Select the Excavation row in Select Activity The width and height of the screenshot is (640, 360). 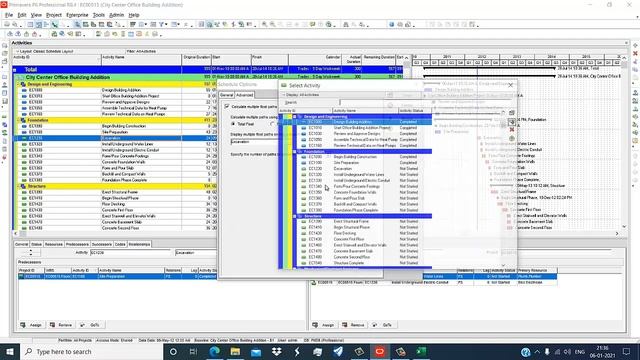click(362, 169)
